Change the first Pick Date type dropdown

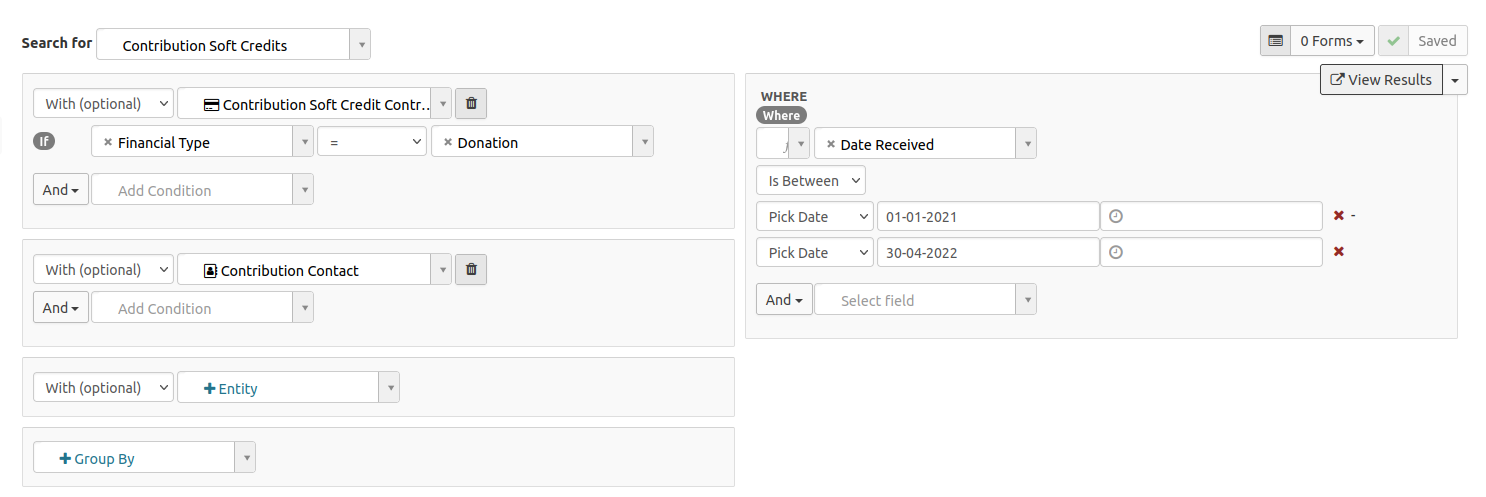(814, 216)
